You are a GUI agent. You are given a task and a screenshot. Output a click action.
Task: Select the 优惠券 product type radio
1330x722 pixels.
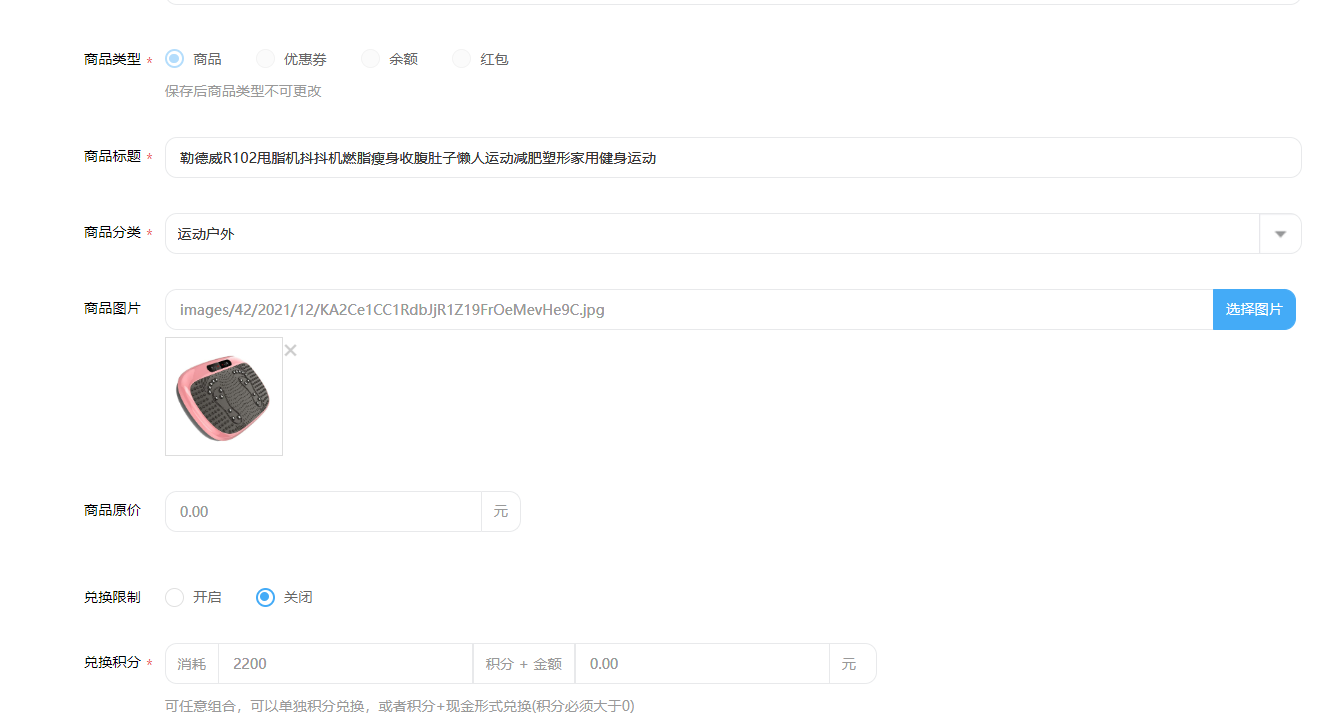click(265, 59)
